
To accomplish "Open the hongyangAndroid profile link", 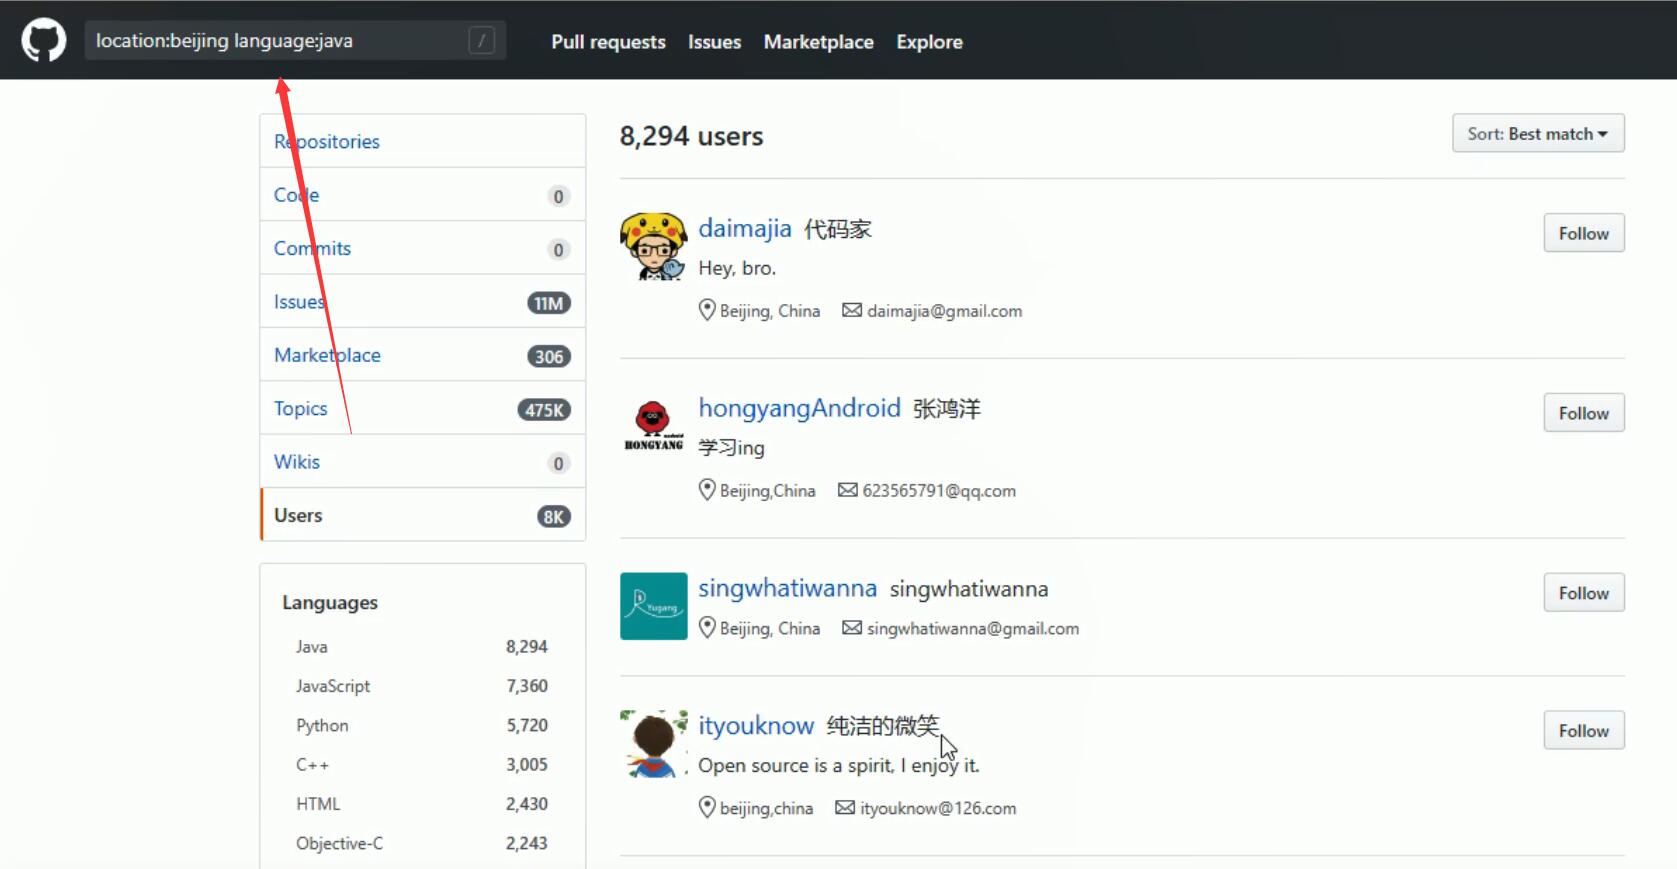I will 799,408.
